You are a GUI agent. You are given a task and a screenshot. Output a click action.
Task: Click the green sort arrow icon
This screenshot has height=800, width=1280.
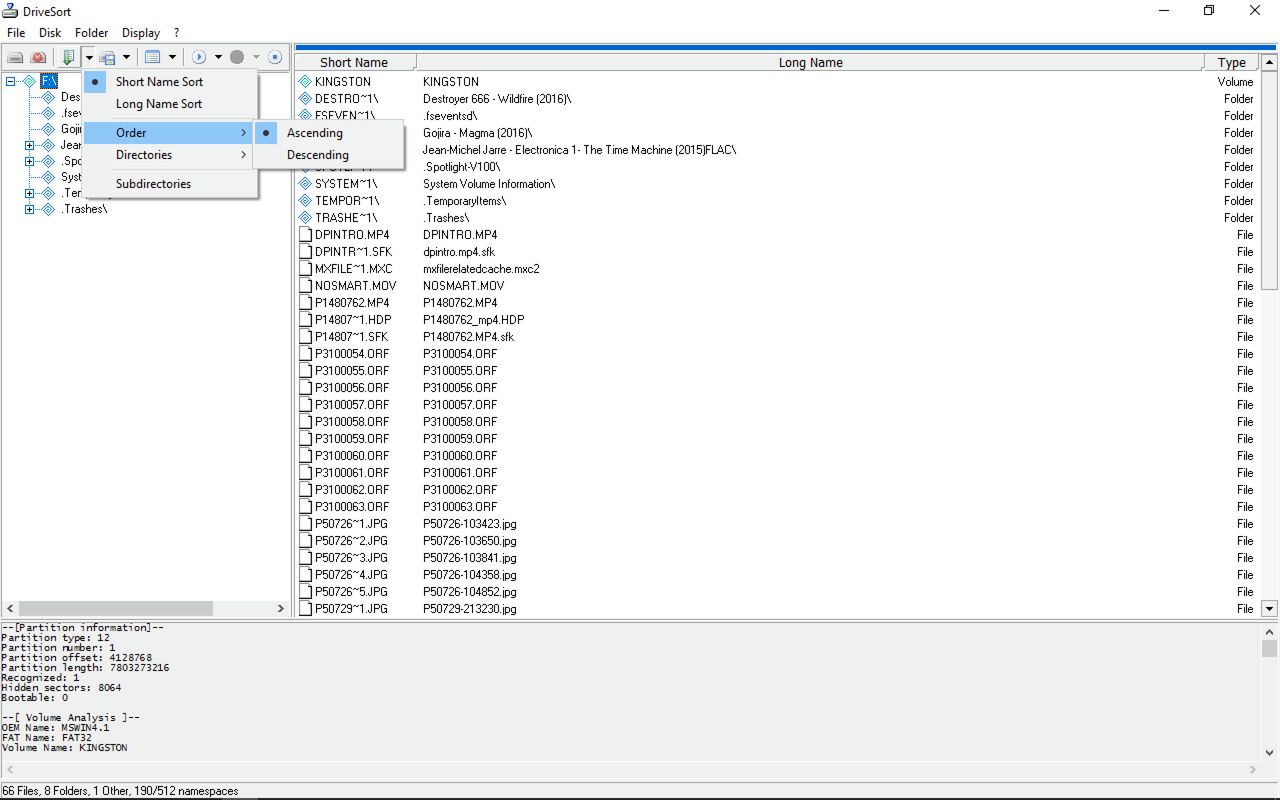pos(68,57)
